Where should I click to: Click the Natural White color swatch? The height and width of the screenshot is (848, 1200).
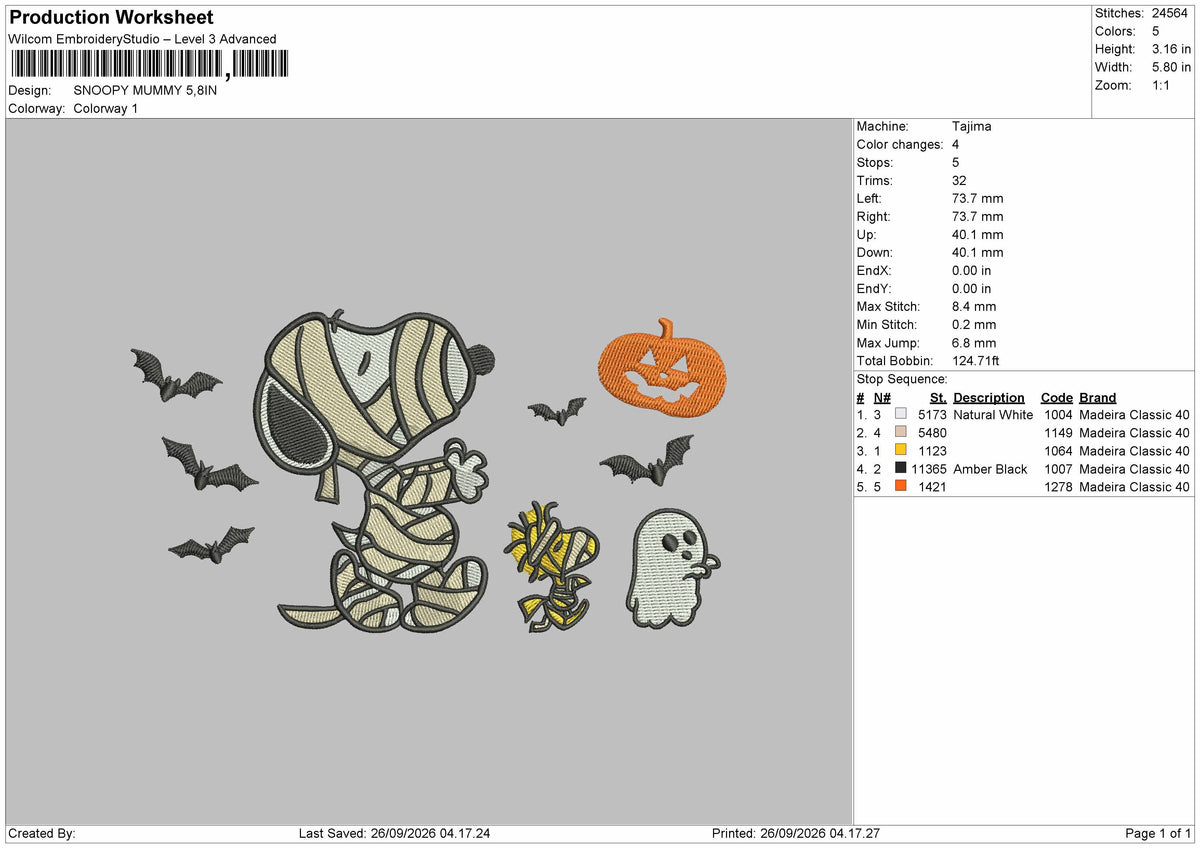(x=901, y=415)
